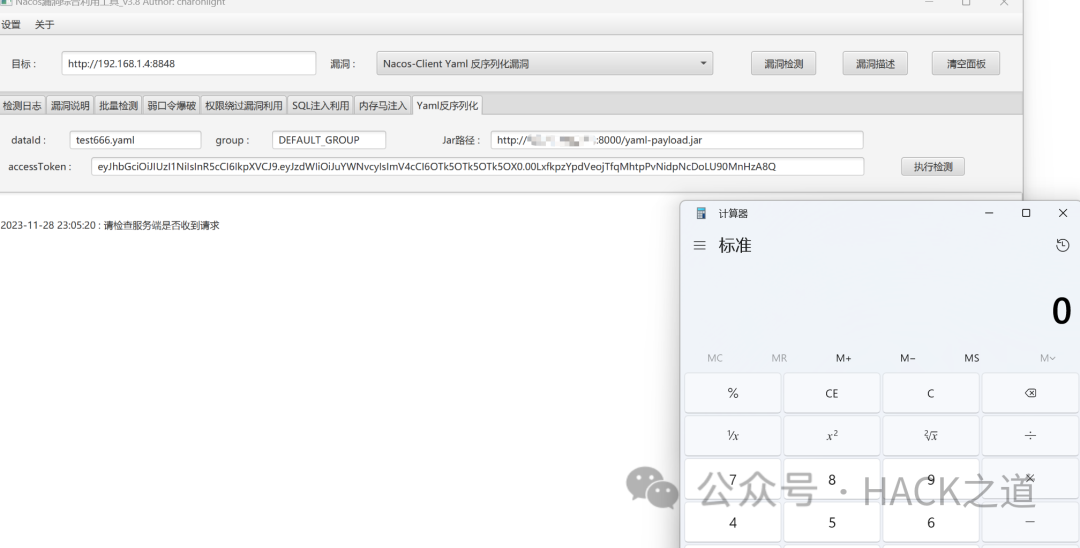1080x548 pixels.
Task: Minimize the calculator window
Action: (989, 213)
